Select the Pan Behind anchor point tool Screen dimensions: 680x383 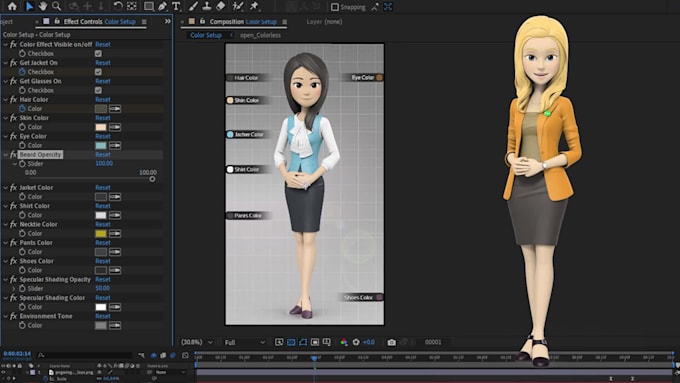point(132,6)
